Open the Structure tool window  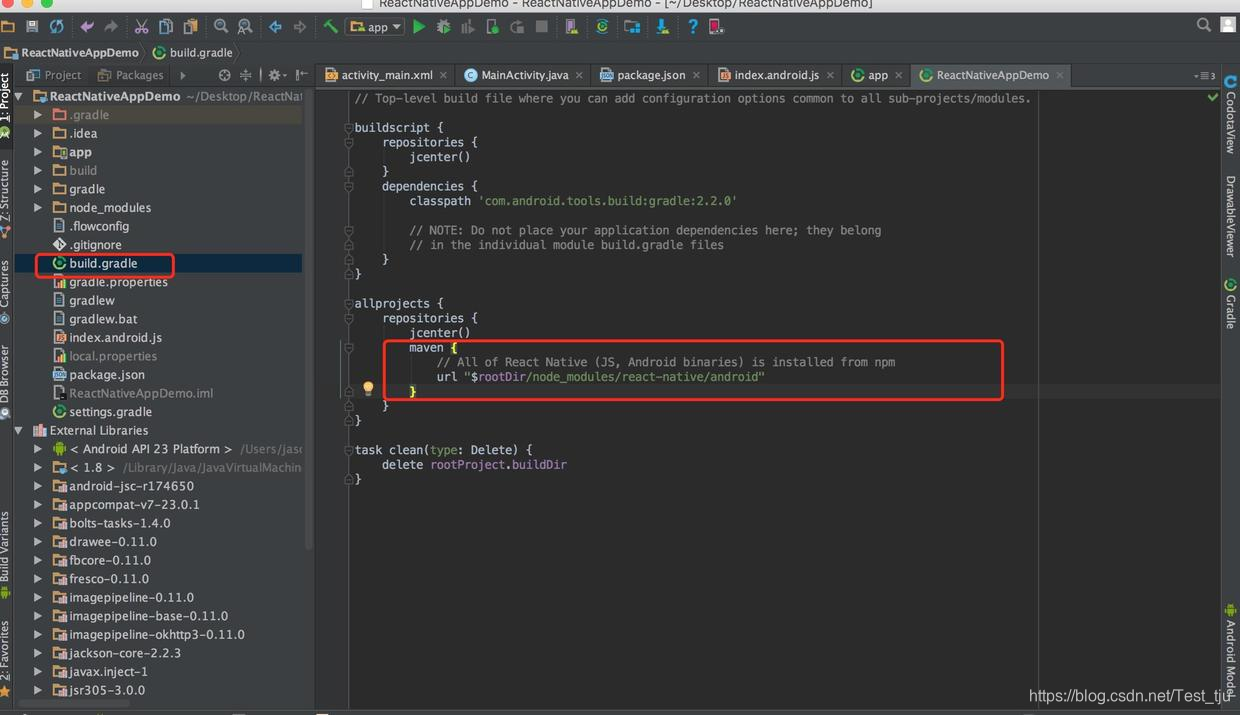click(6, 197)
